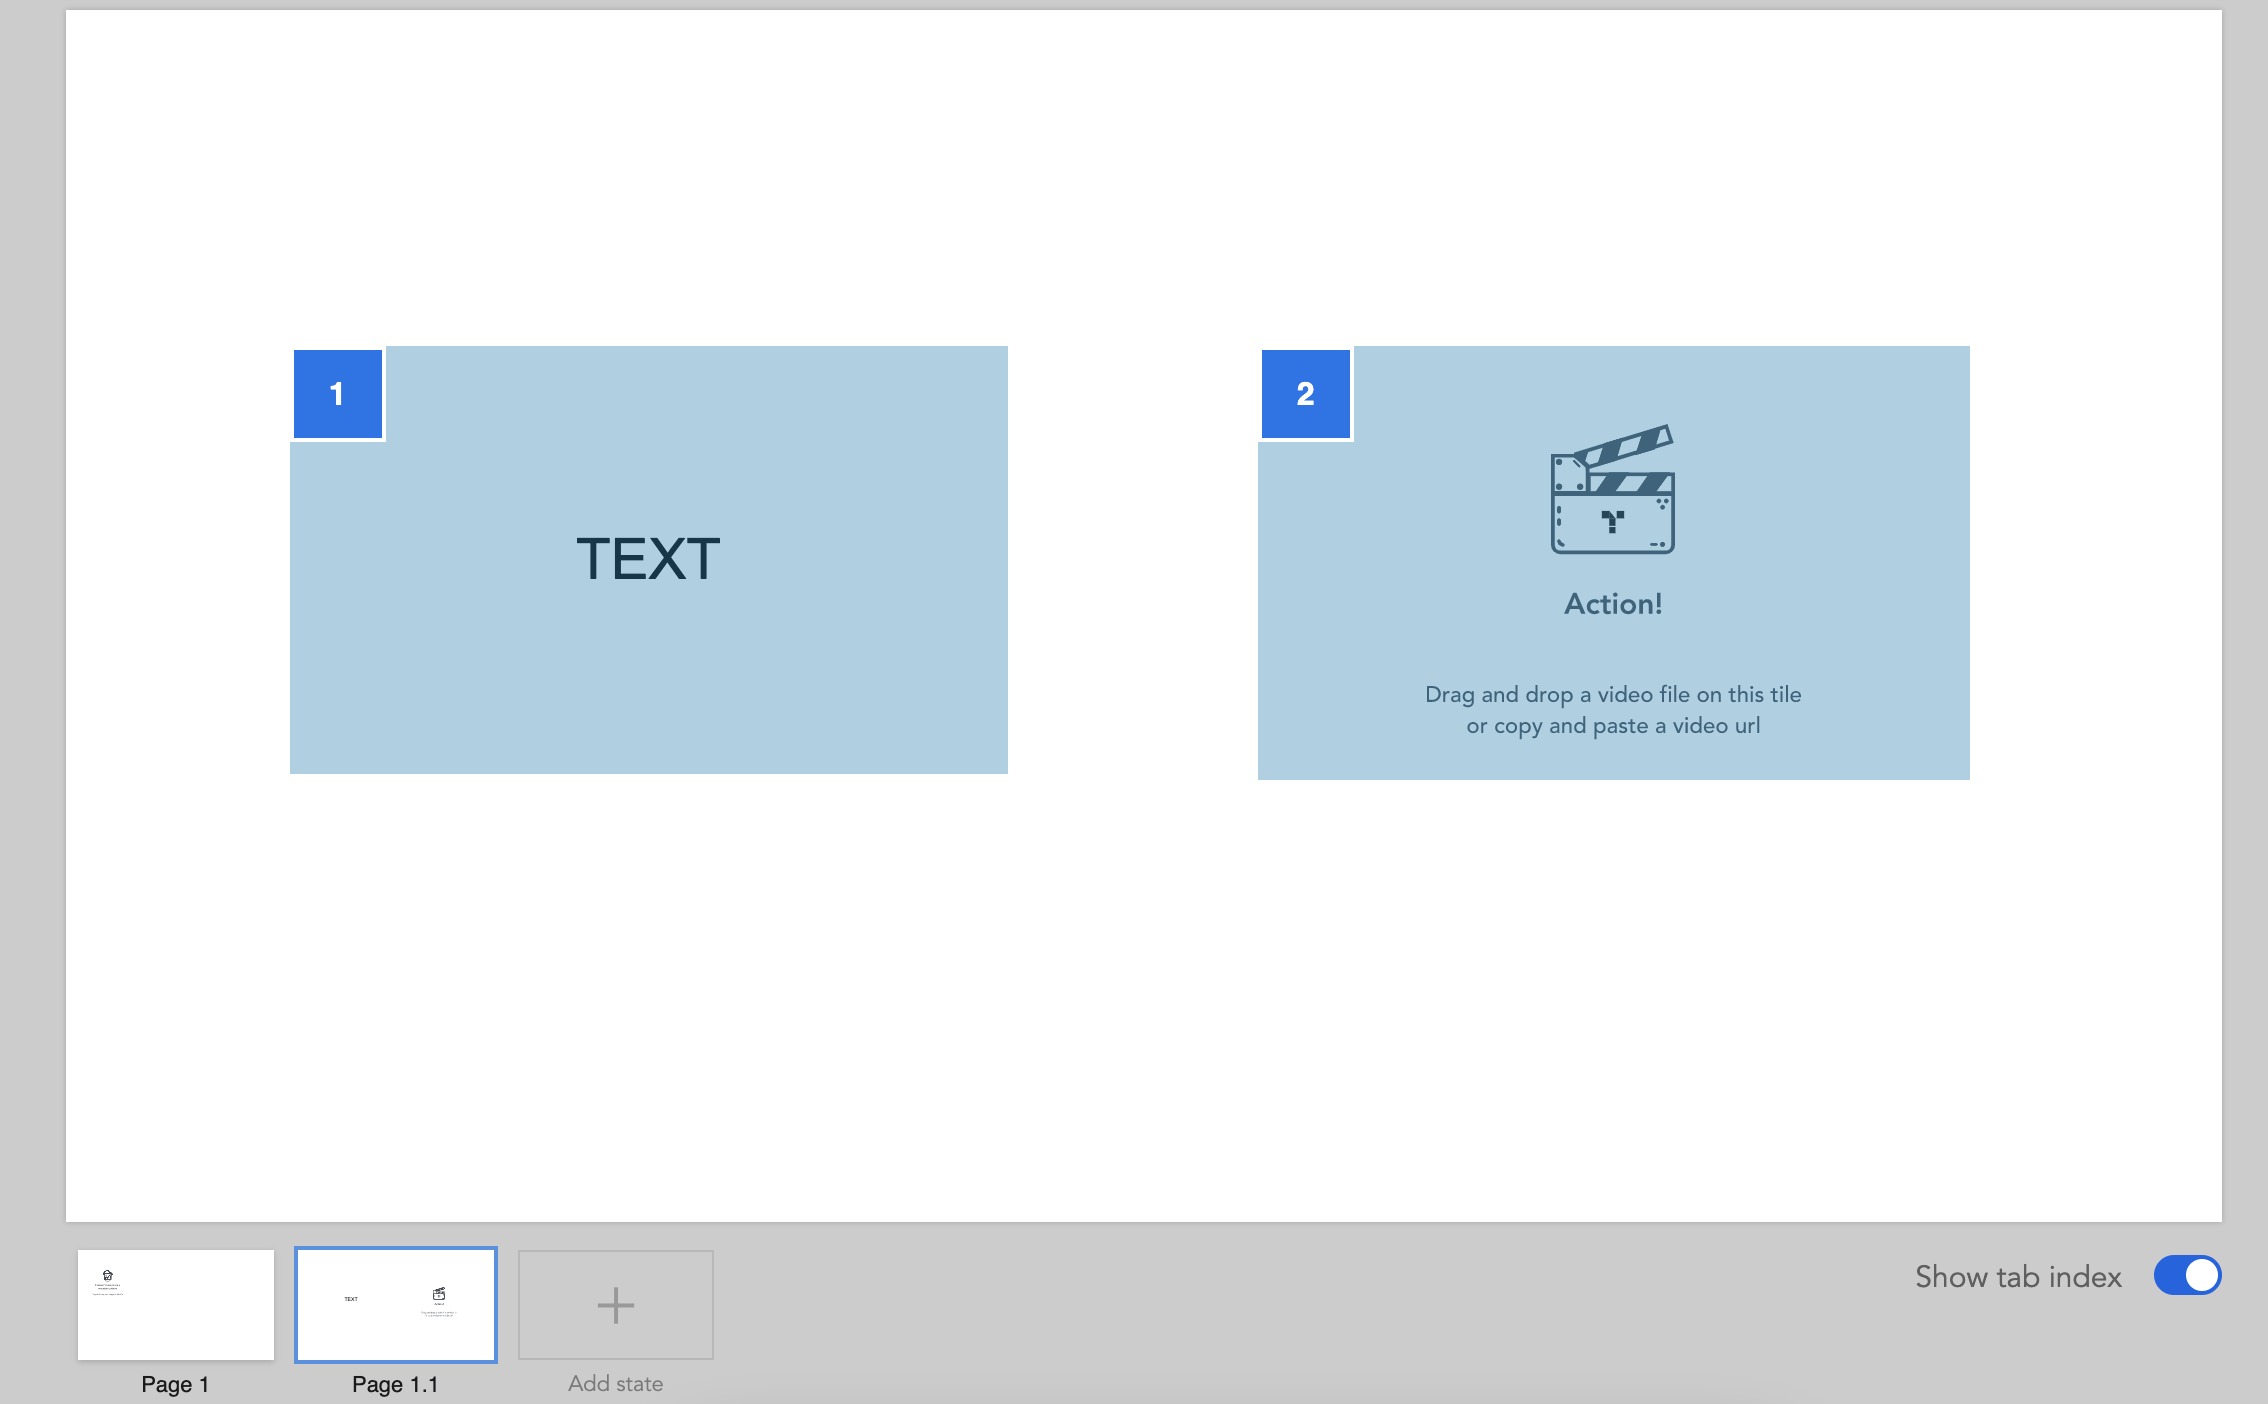This screenshot has width=2268, height=1404.
Task: Click the plus icon to add state
Action: [x=615, y=1304]
